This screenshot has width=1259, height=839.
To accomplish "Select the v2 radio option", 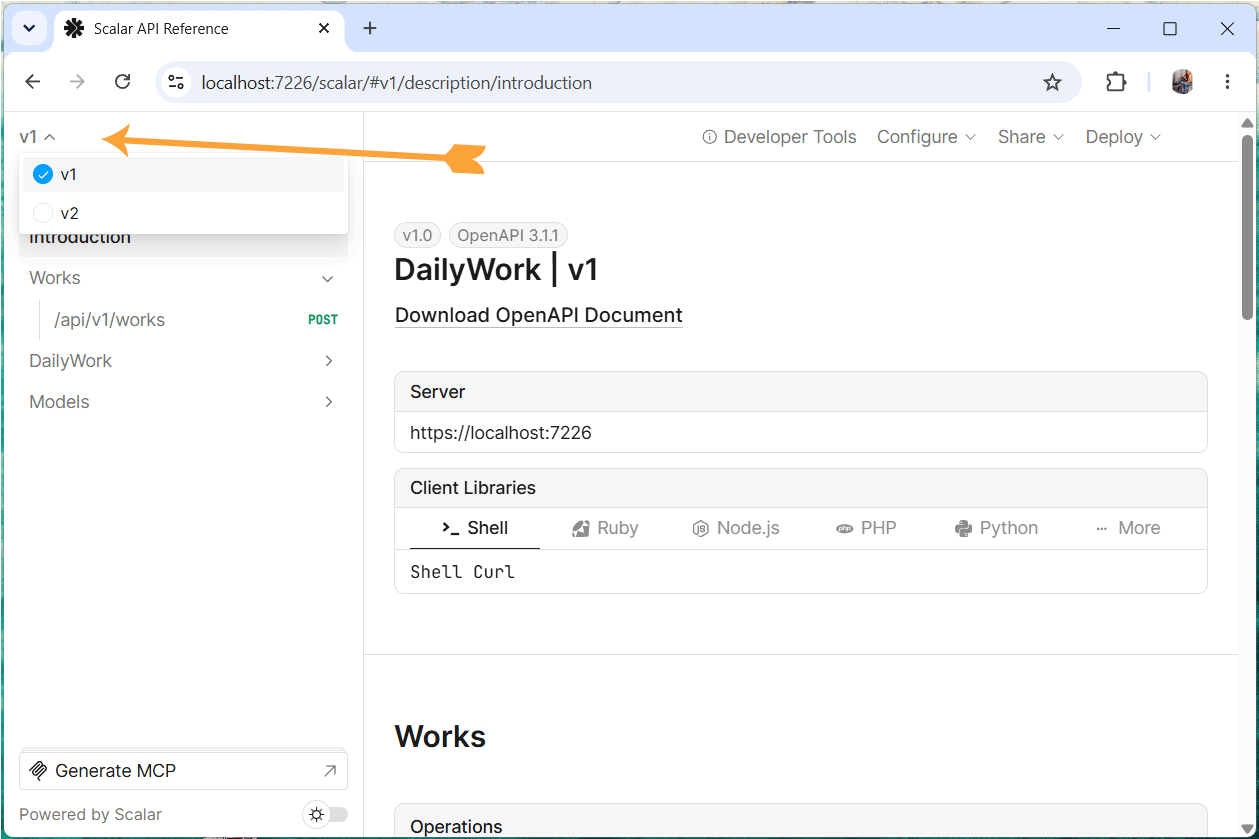I will tap(183, 213).
